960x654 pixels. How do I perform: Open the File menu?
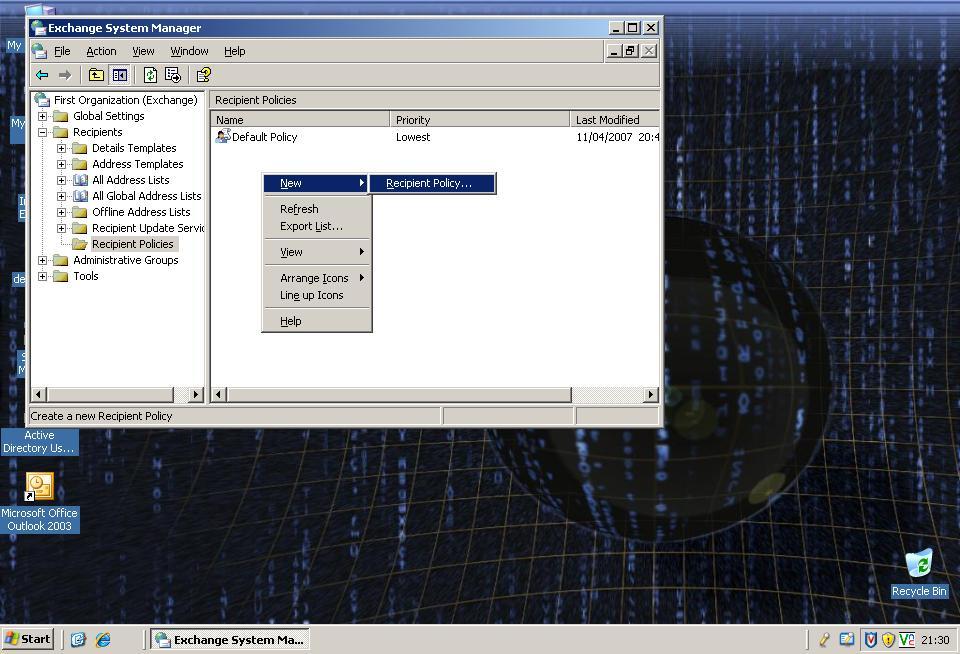62,51
